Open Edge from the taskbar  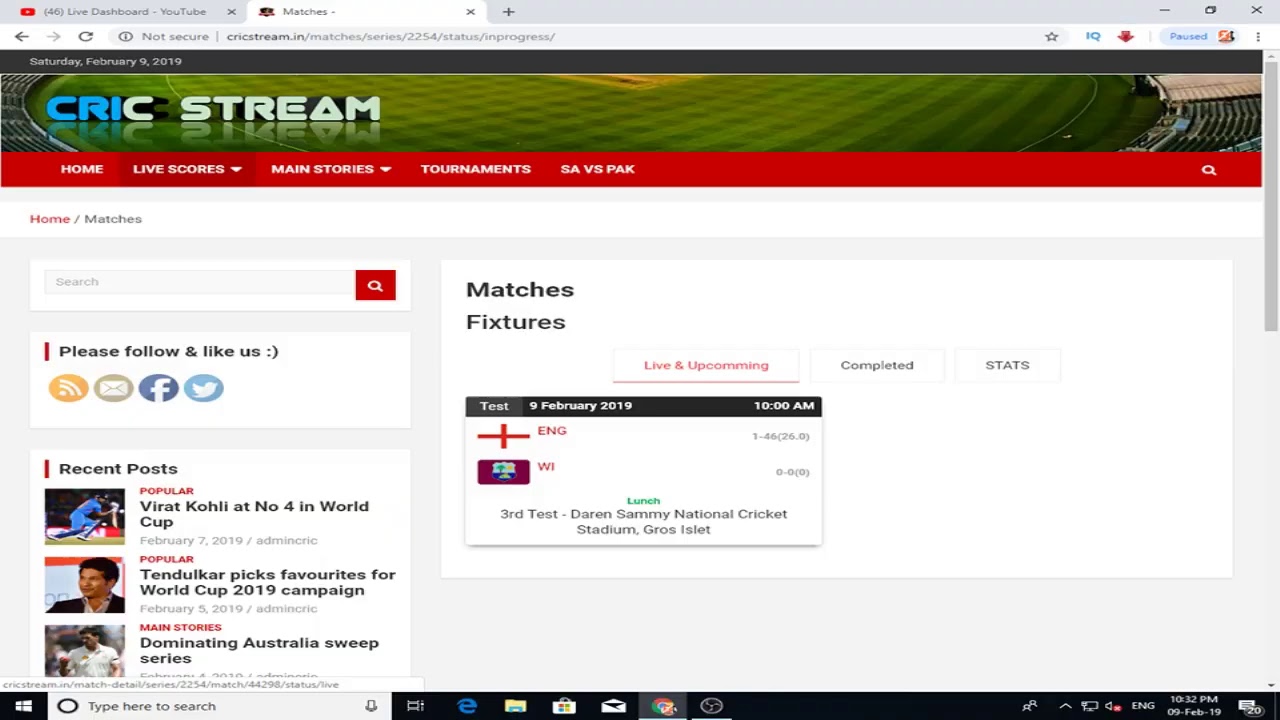[467, 706]
